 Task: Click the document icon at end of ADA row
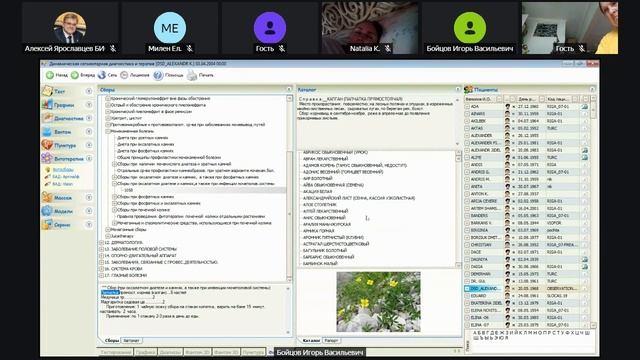tap(585, 107)
